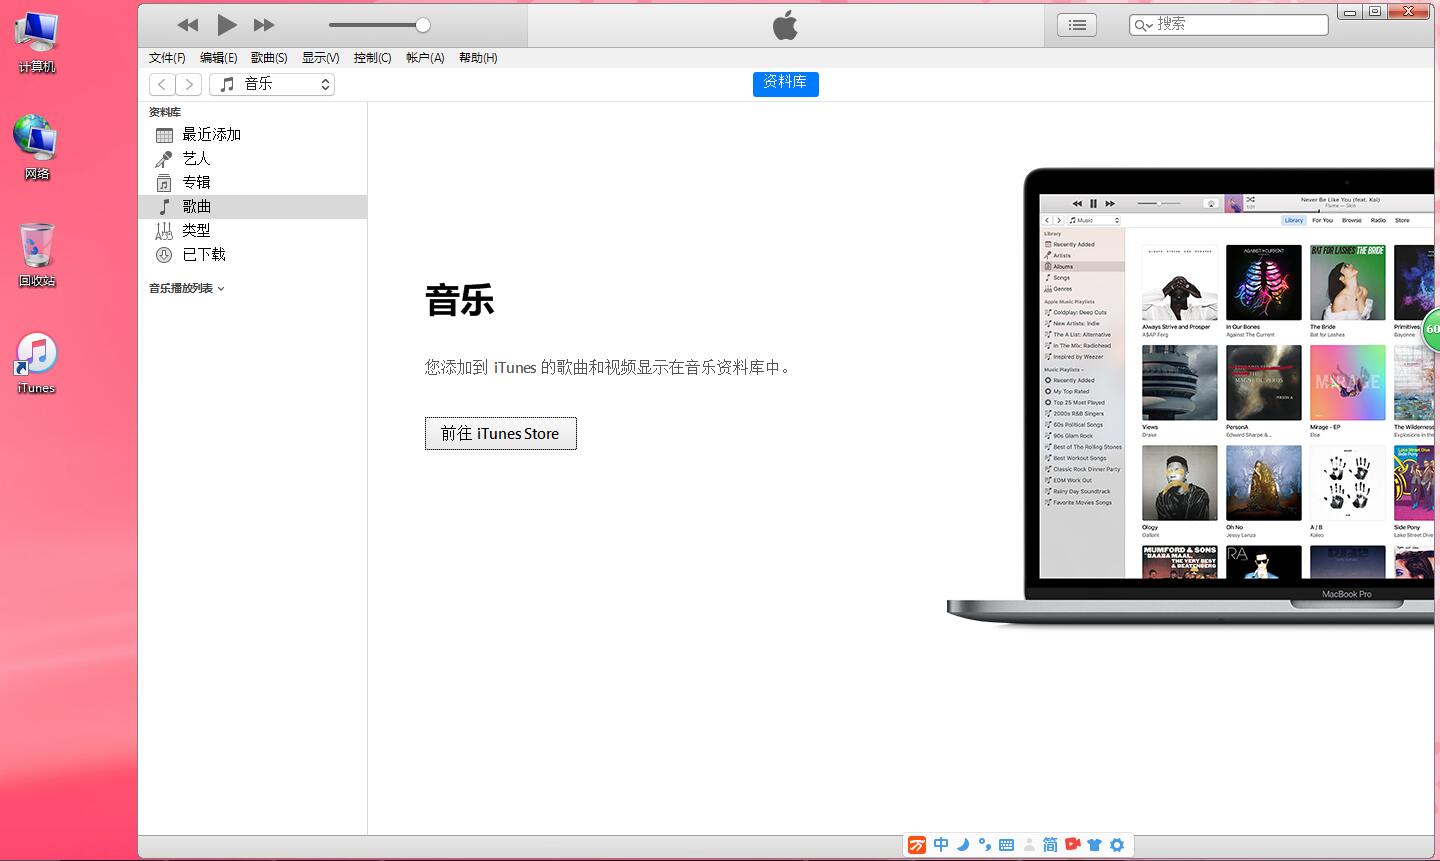
Task: Select 类型 in the sidebar
Action: tap(253, 231)
